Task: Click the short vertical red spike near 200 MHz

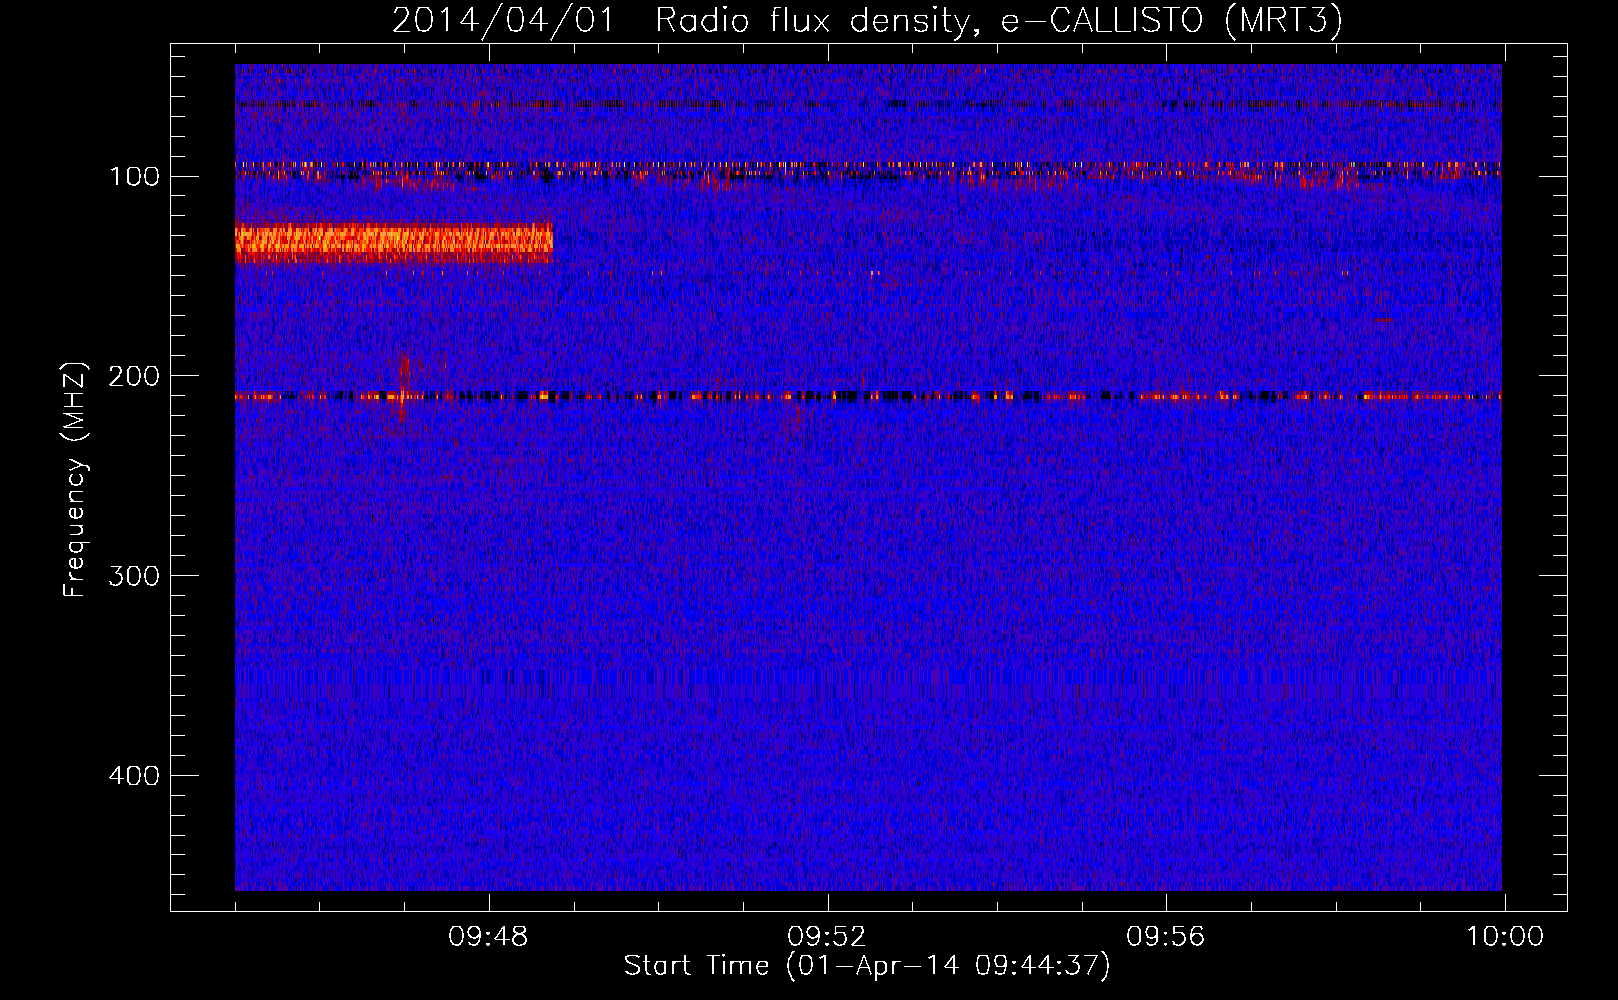Action: [x=404, y=388]
